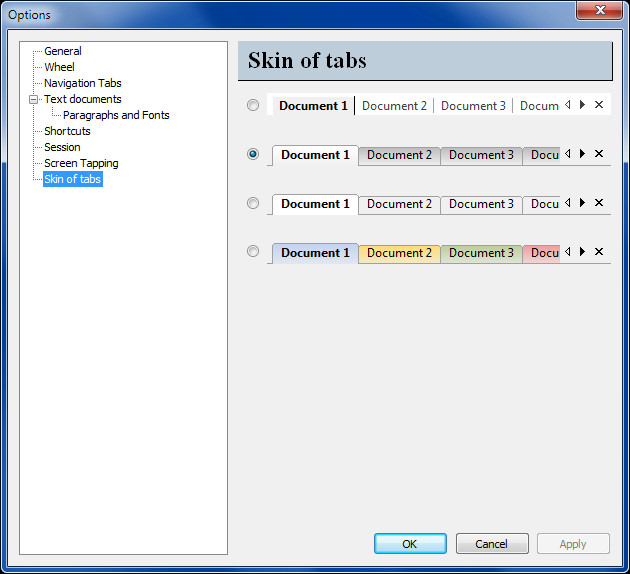Image resolution: width=630 pixels, height=574 pixels.
Task: Open General options in tree
Action: point(63,51)
